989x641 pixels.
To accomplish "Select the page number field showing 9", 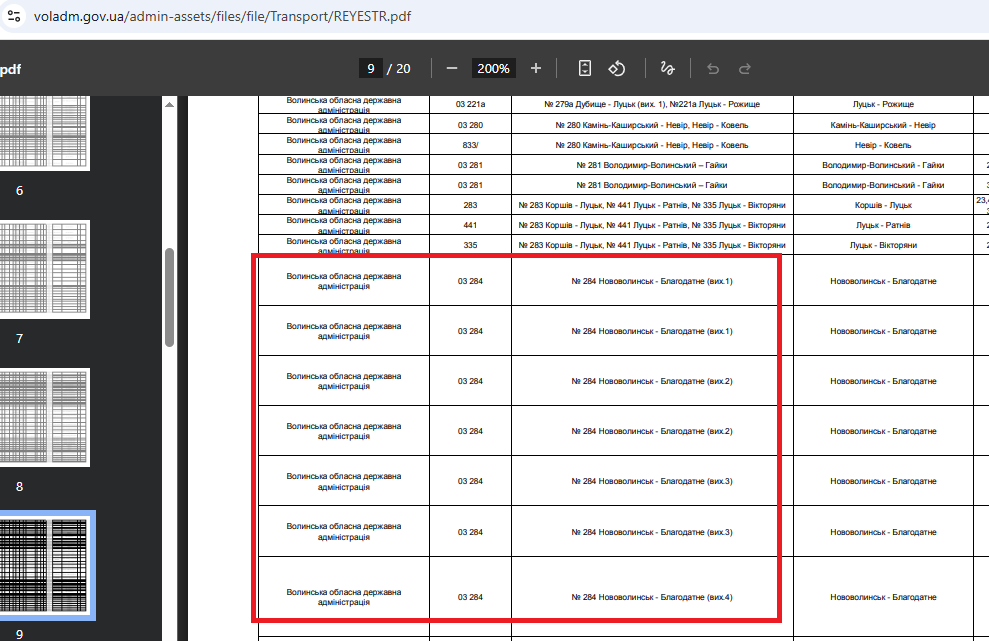I will [370, 68].
